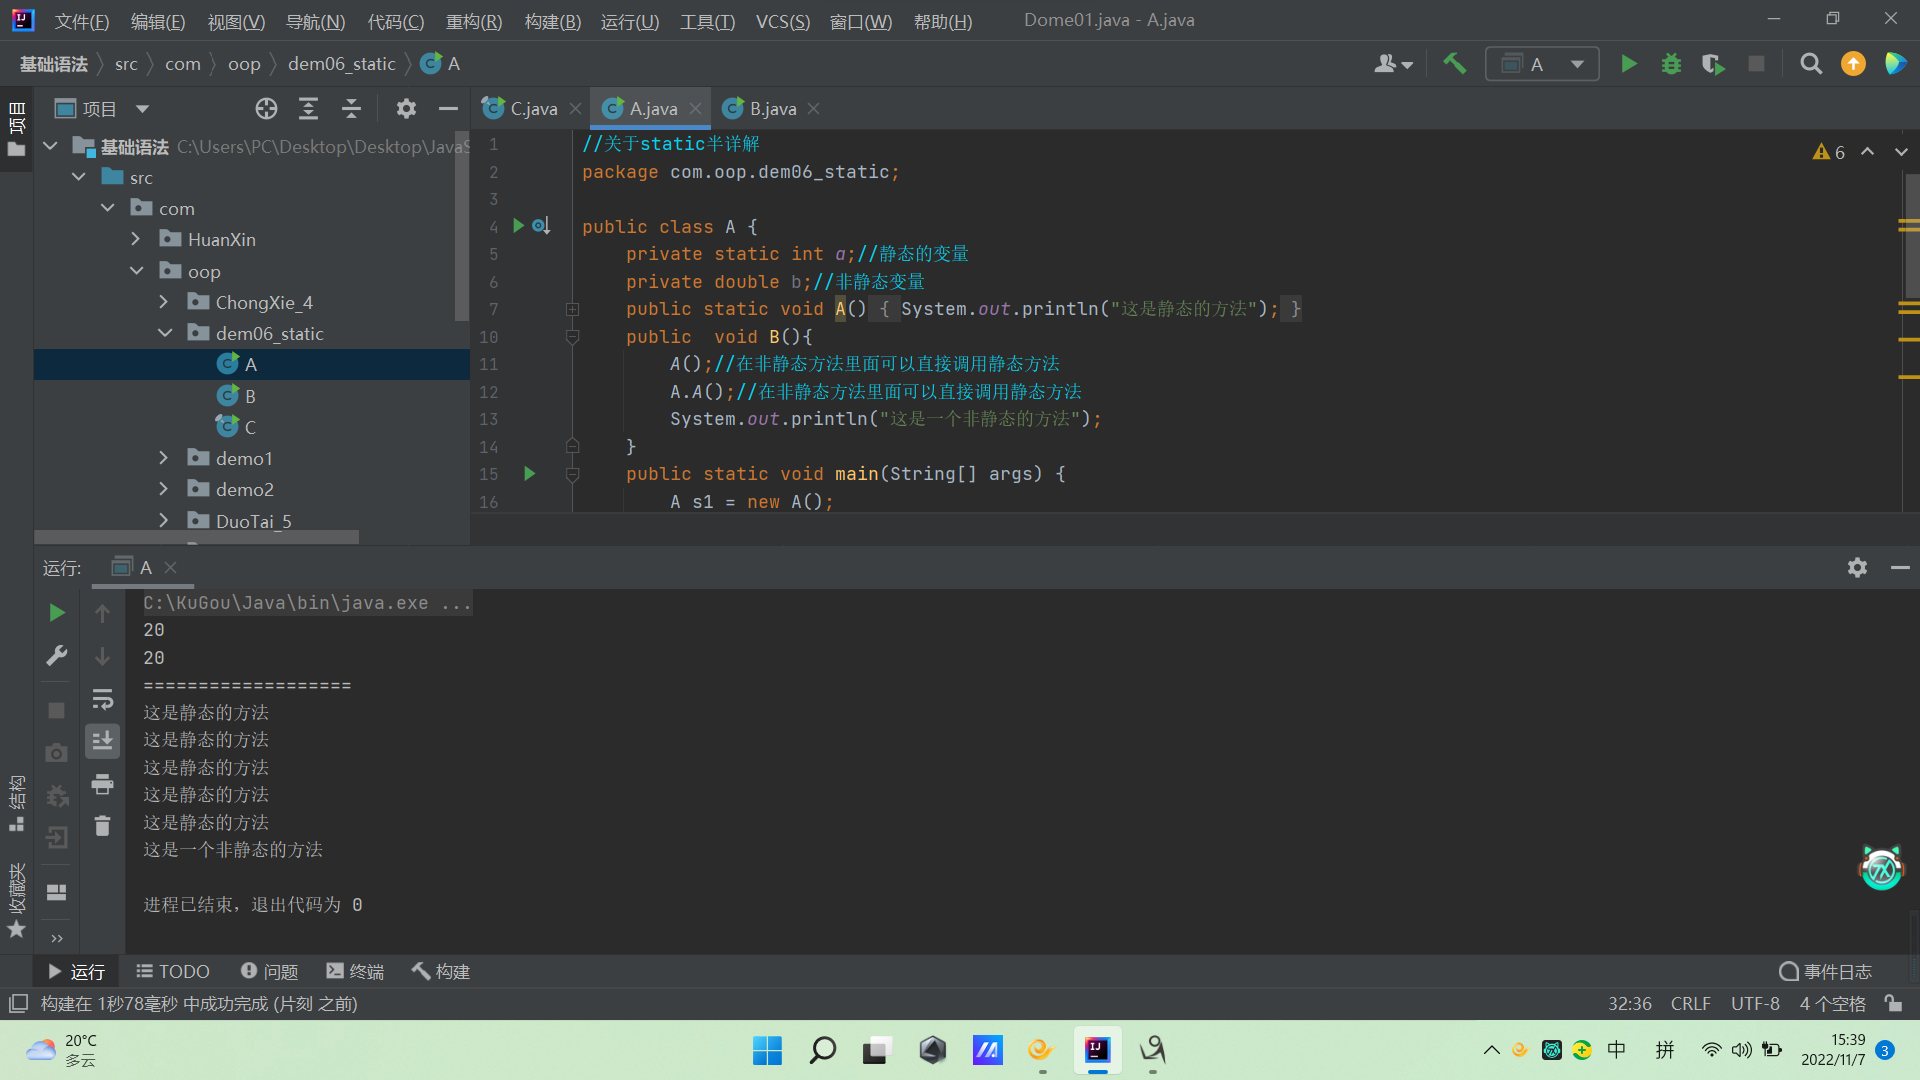Clear console output with the trash icon

point(102,826)
